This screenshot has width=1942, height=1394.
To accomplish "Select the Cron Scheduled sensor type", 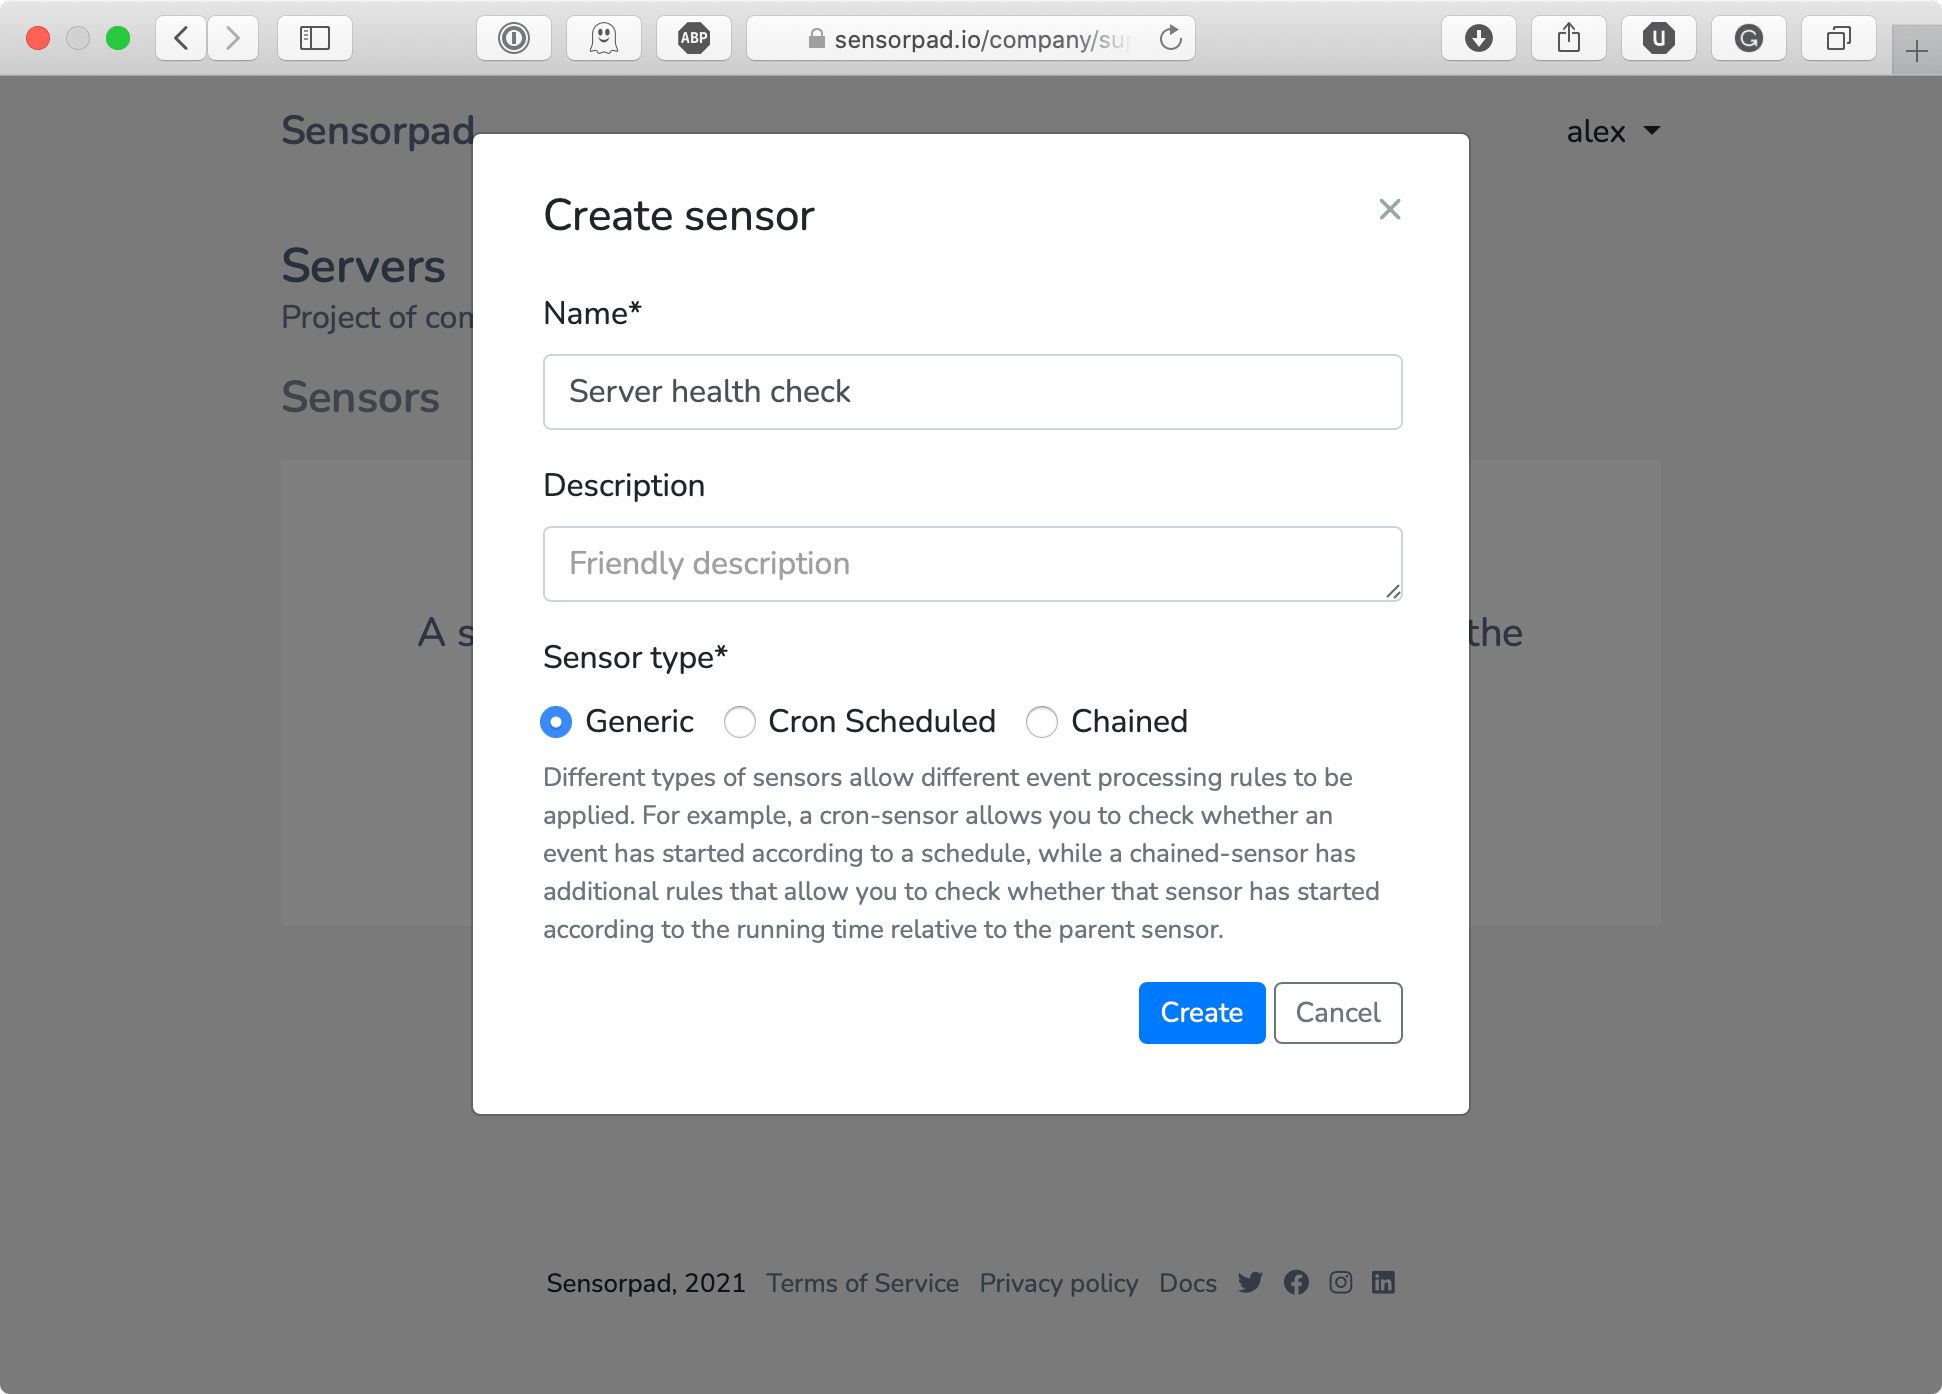I will 740,722.
